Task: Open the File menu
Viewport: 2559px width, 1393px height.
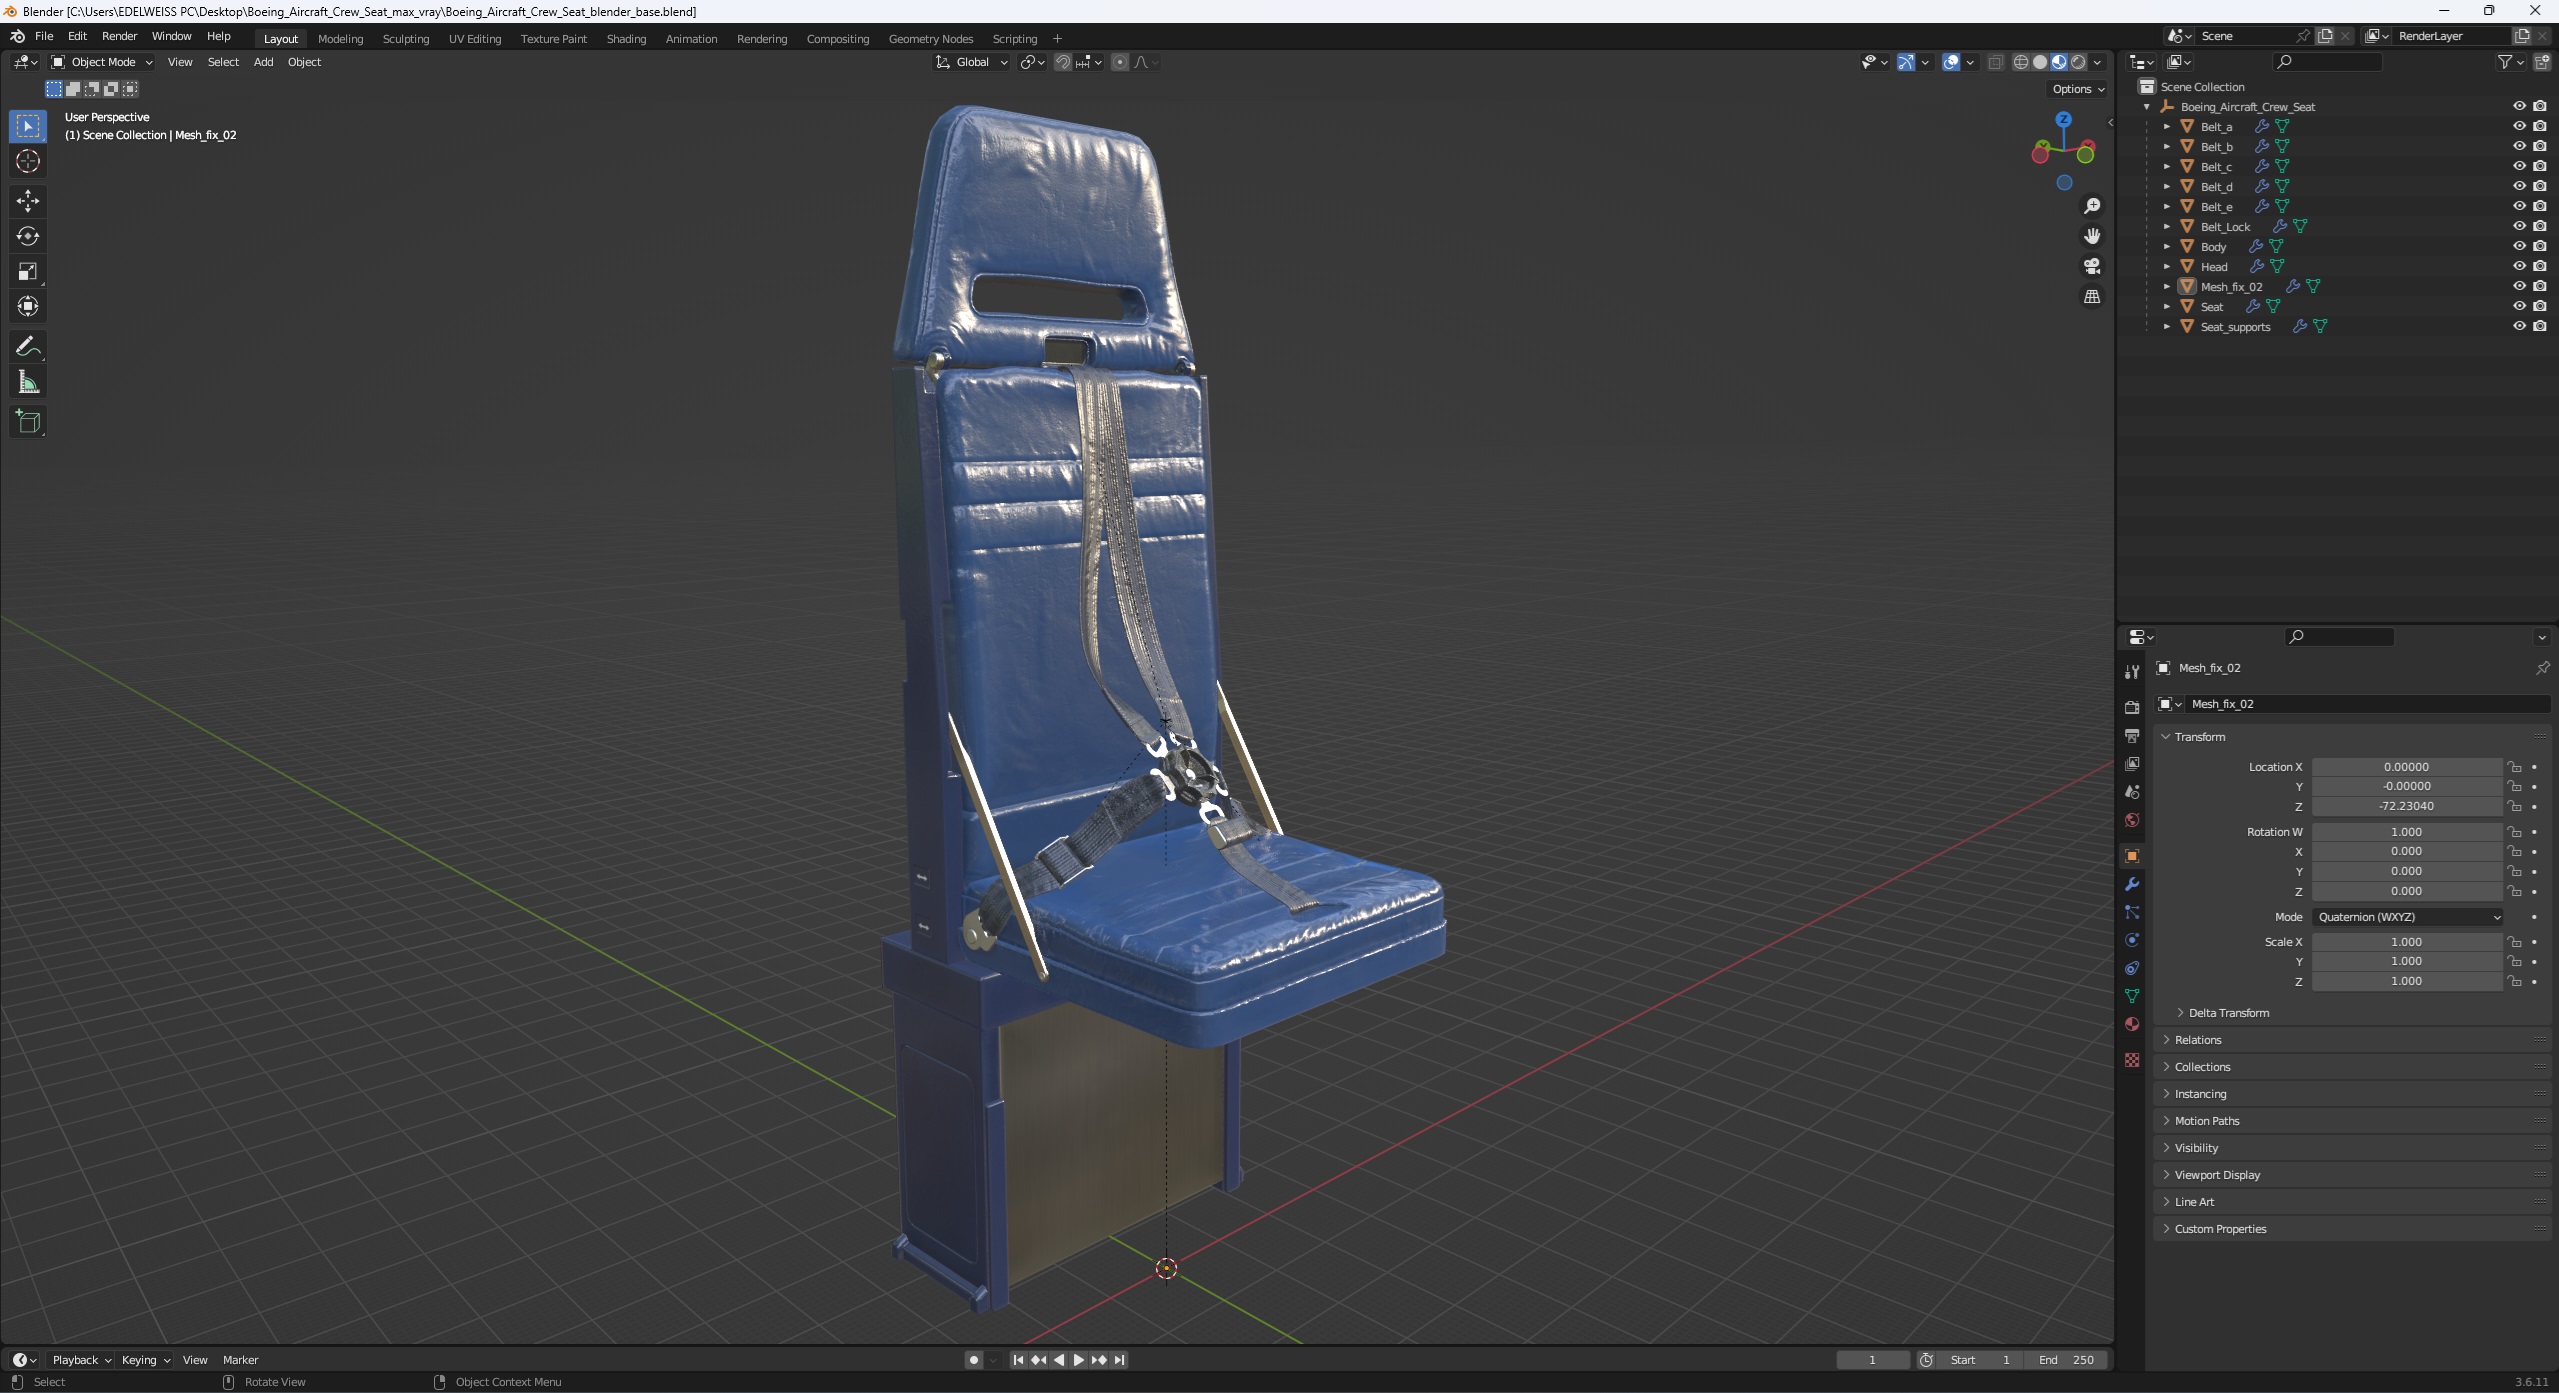Action: click(44, 36)
